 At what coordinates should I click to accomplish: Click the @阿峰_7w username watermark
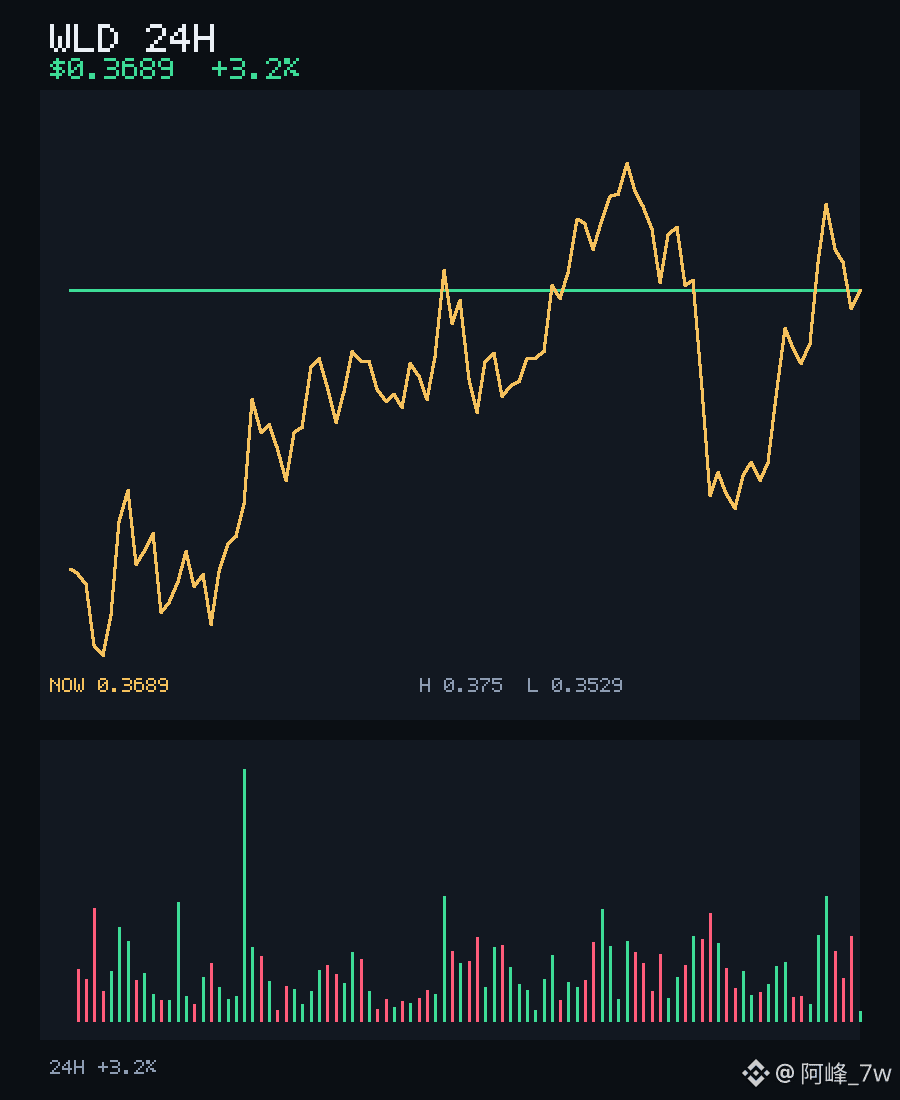click(833, 1073)
